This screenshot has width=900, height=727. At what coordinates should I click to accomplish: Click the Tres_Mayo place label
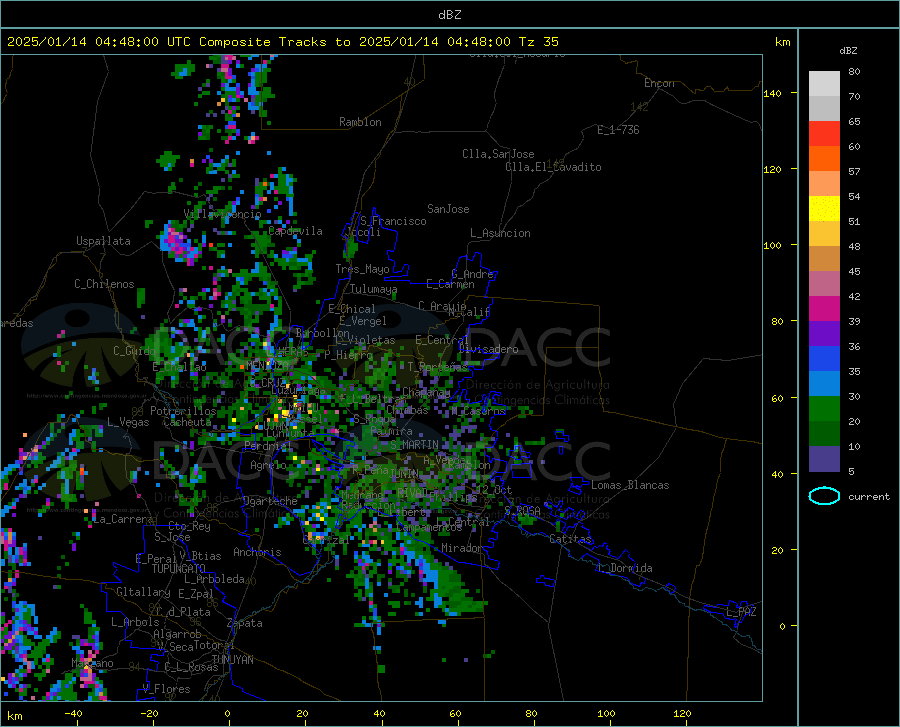point(362,269)
